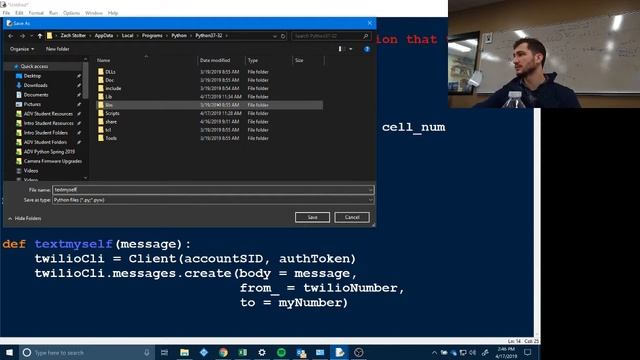Open Excel from taskbar
This screenshot has height=360, width=640.
click(x=242, y=352)
